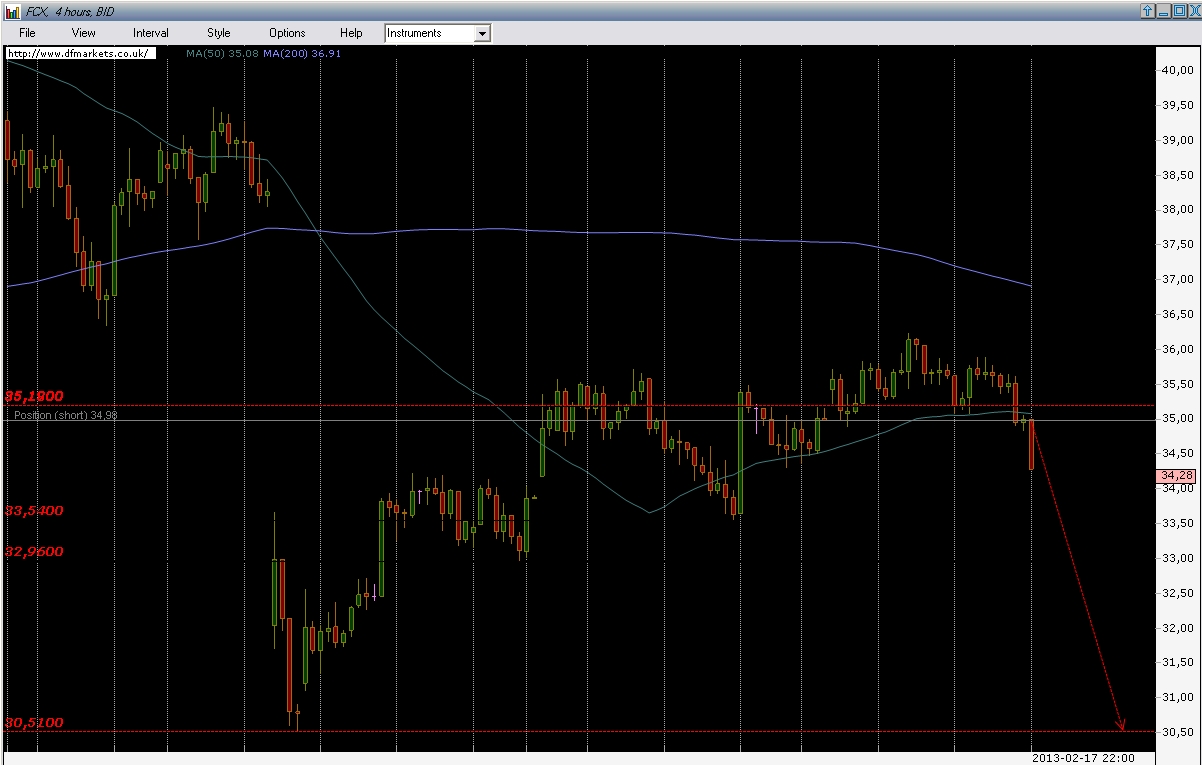
Task: Click the Position (short) 34,98 label
Action: coord(66,415)
